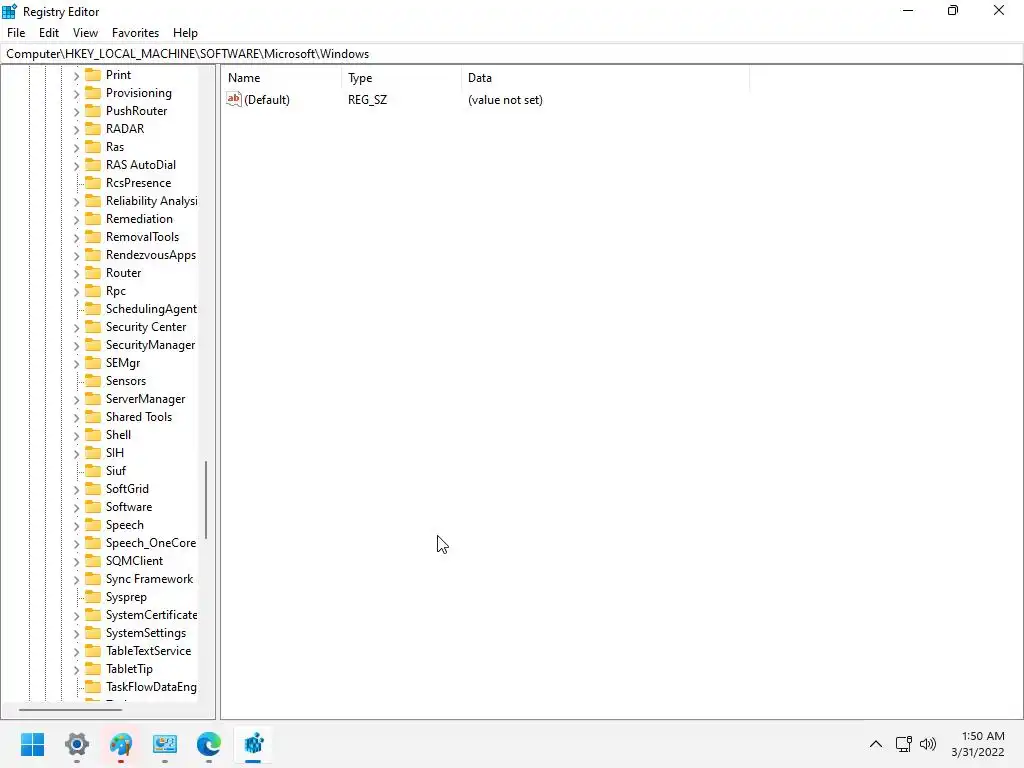1024x768 pixels.
Task: Open the volume control in system tray
Action: tap(927, 744)
